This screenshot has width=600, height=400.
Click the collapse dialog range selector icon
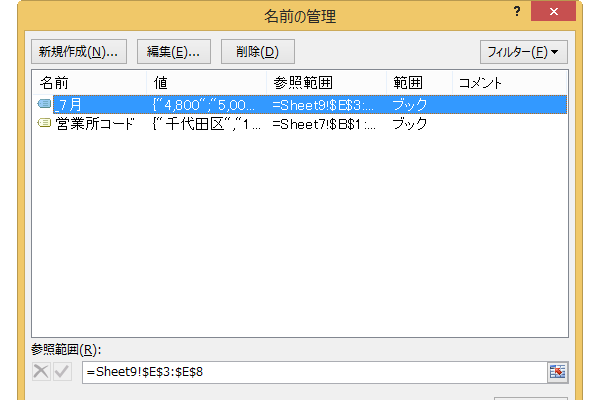point(558,372)
